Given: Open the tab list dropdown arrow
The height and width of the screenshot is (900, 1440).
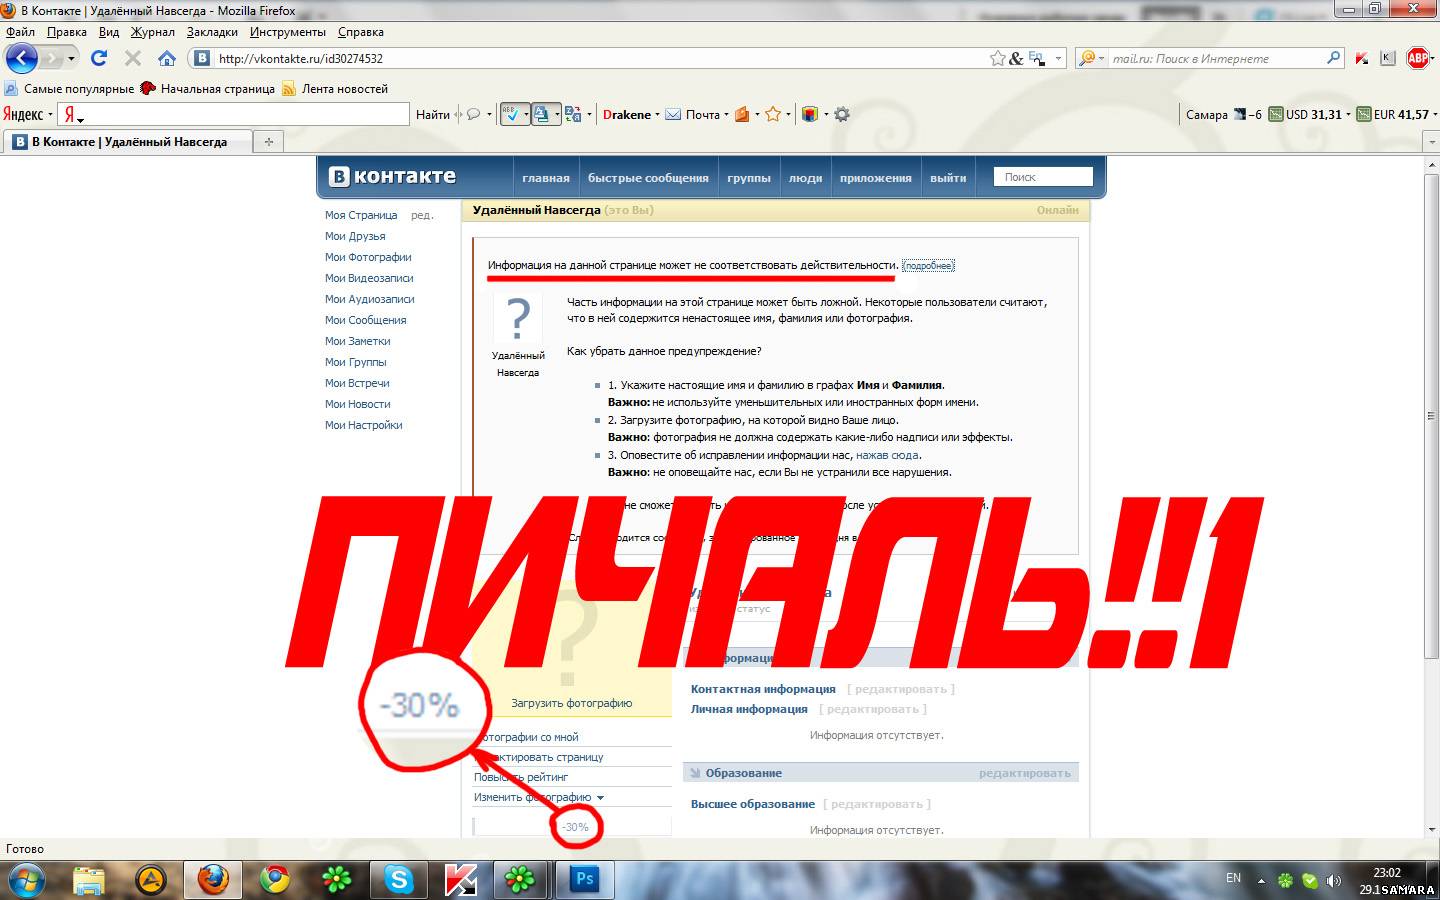Looking at the screenshot, I should (1431, 142).
